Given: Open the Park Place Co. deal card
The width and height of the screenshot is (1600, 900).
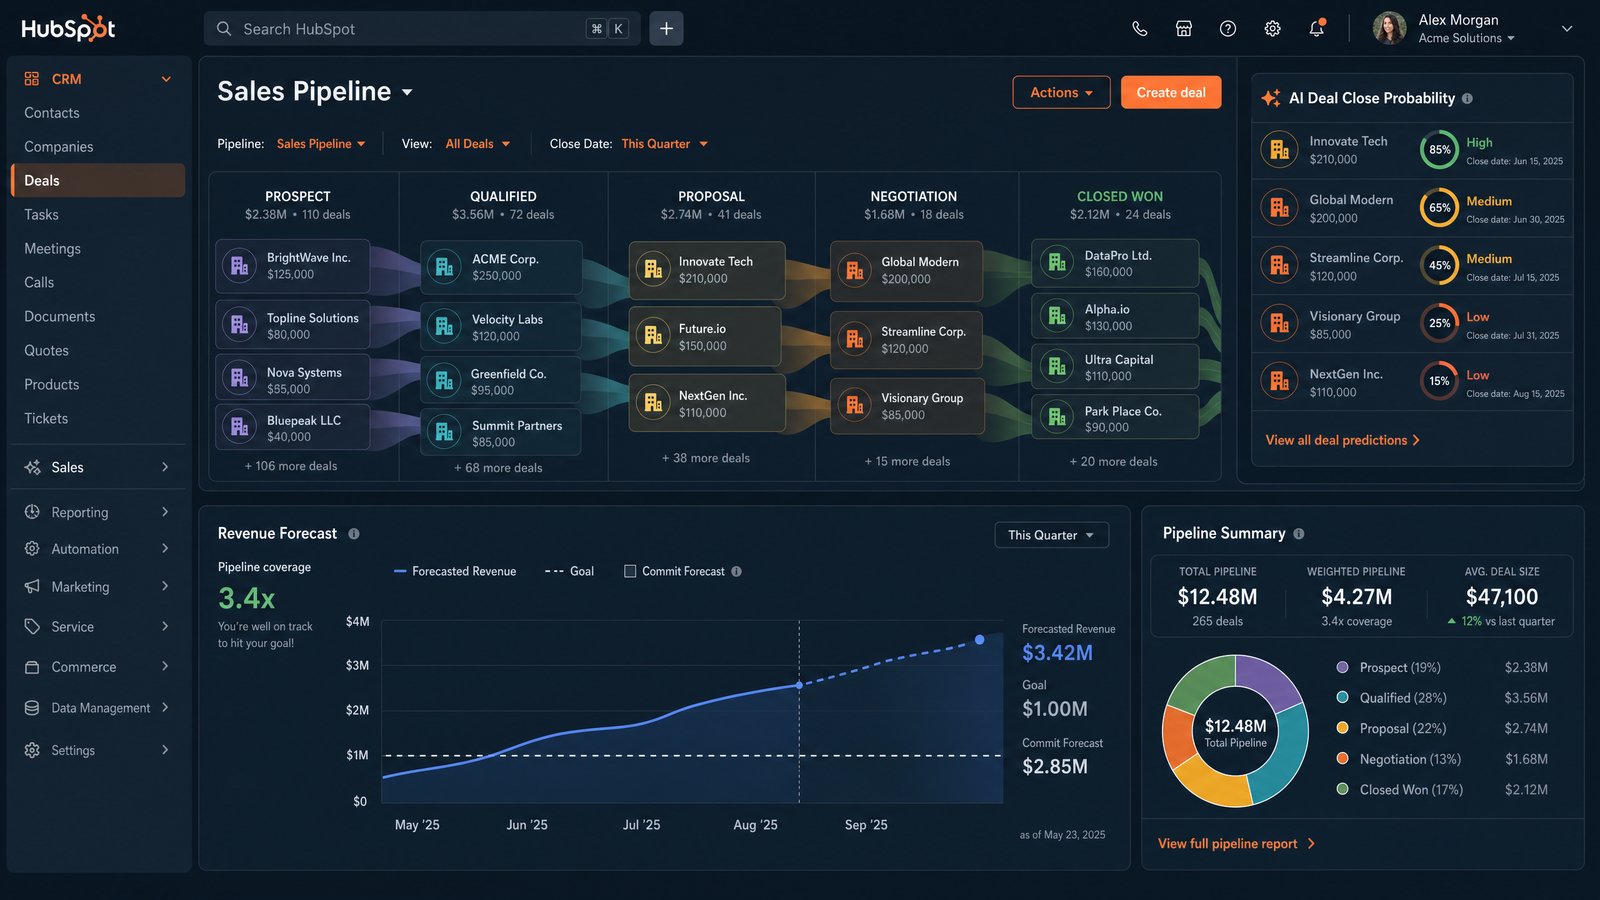Looking at the screenshot, I should 1115,418.
